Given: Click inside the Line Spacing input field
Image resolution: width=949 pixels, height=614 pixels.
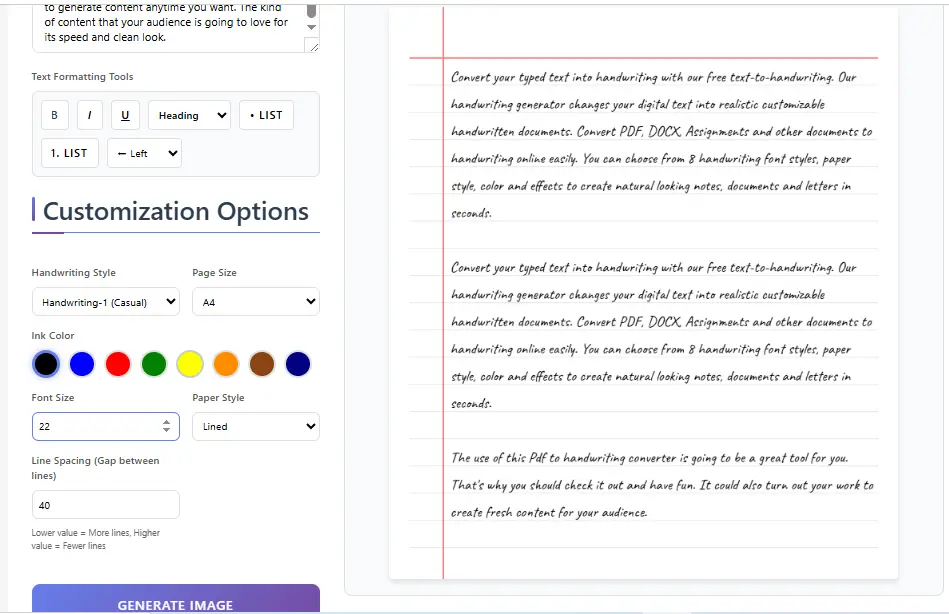Looking at the screenshot, I should coord(105,504).
